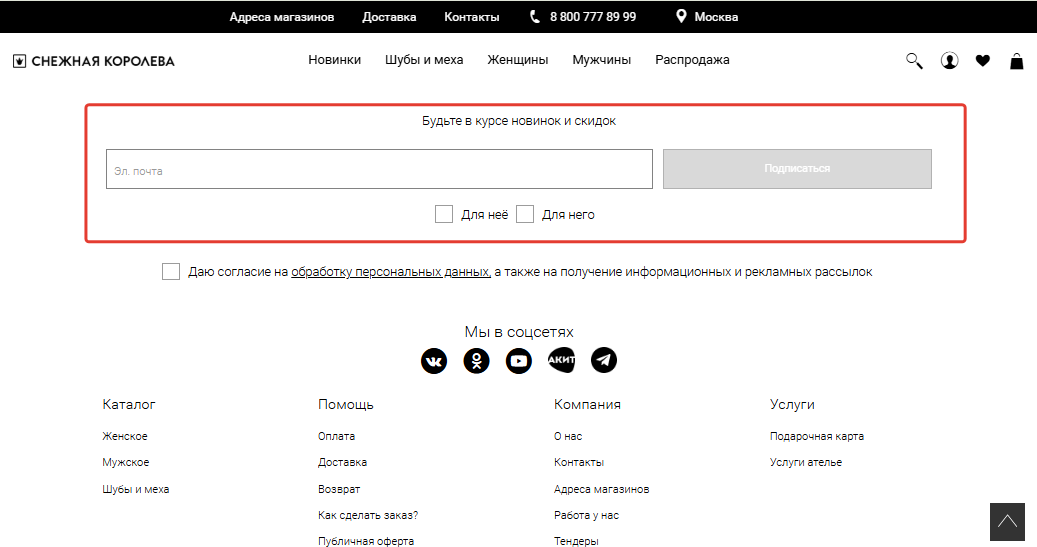Open footer Шубы и меха link
1037x547 pixels.
pyautogui.click(x=136, y=489)
